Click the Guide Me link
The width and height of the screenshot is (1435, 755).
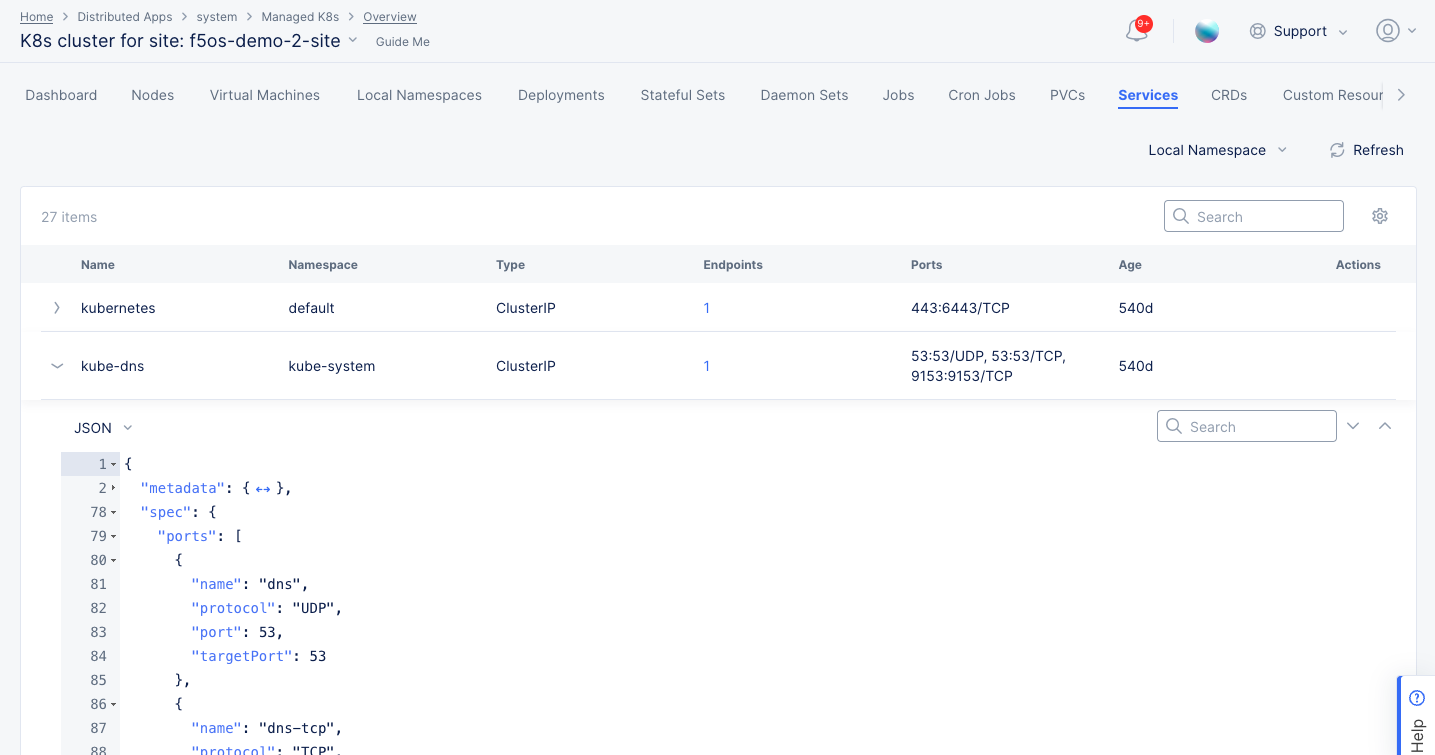[x=402, y=41]
